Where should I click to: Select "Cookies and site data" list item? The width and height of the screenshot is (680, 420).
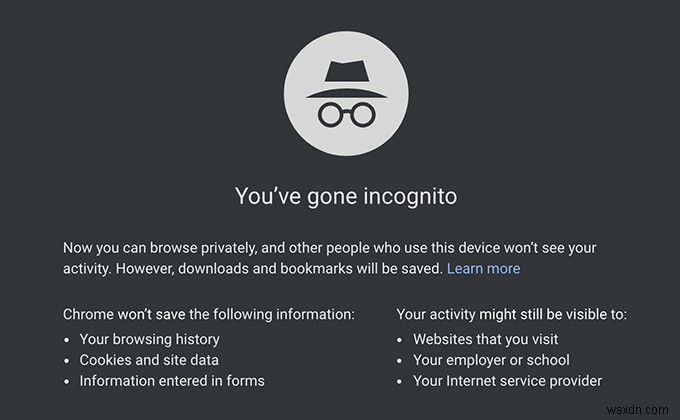point(150,359)
